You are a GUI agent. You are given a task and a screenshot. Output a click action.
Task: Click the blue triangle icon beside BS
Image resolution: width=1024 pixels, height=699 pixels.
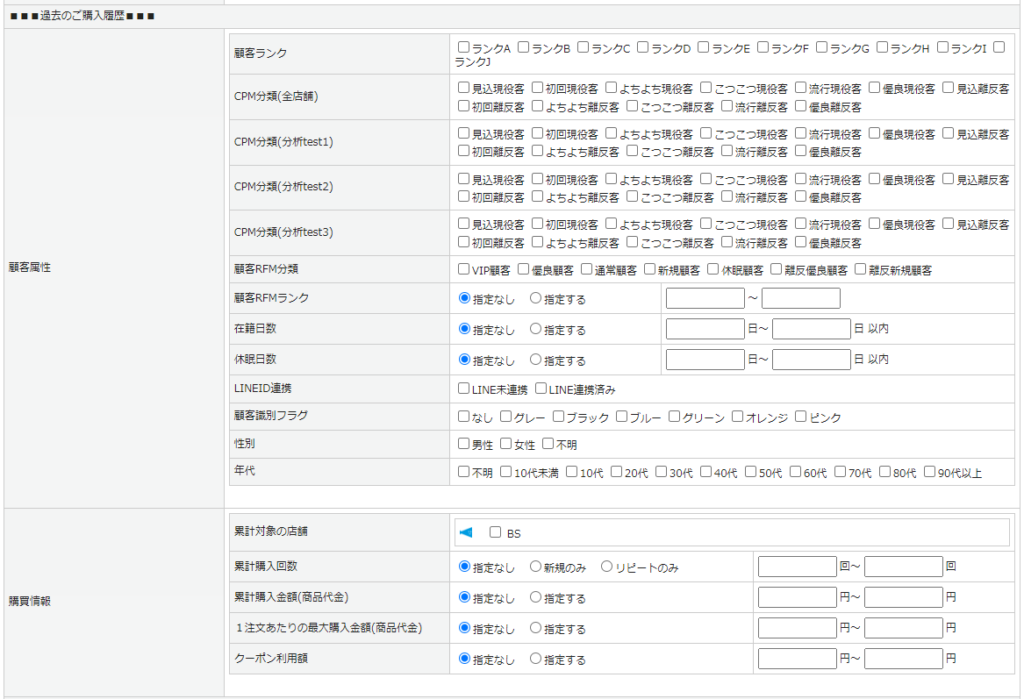click(x=465, y=533)
